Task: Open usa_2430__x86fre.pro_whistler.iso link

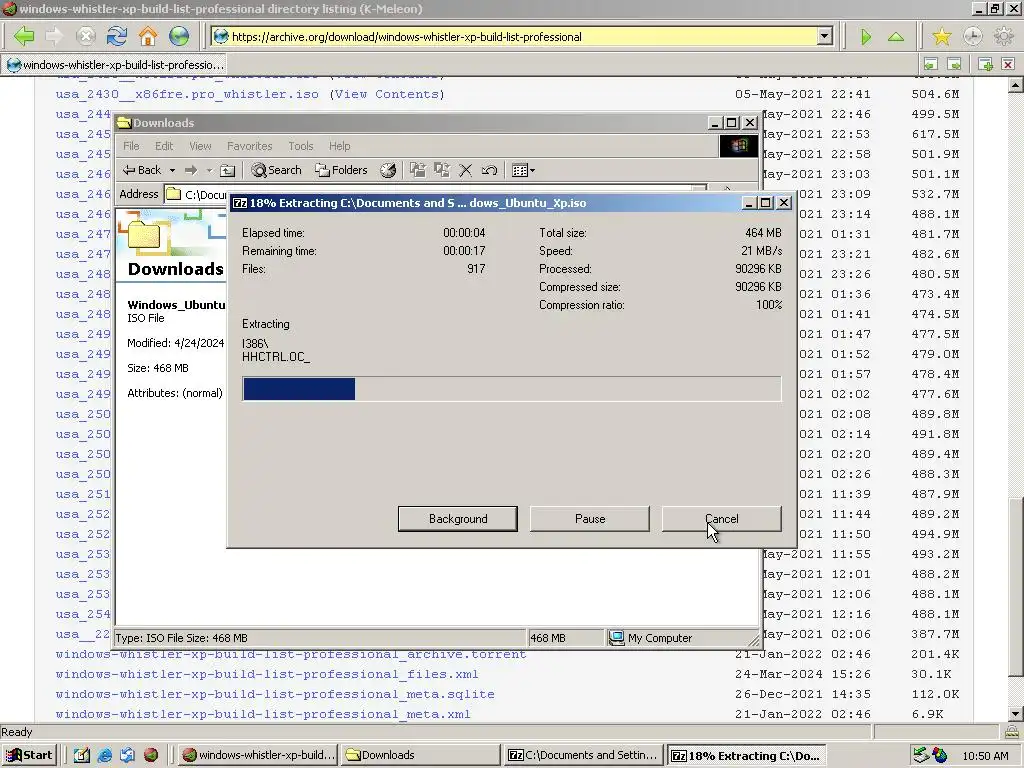Action: (x=187, y=94)
